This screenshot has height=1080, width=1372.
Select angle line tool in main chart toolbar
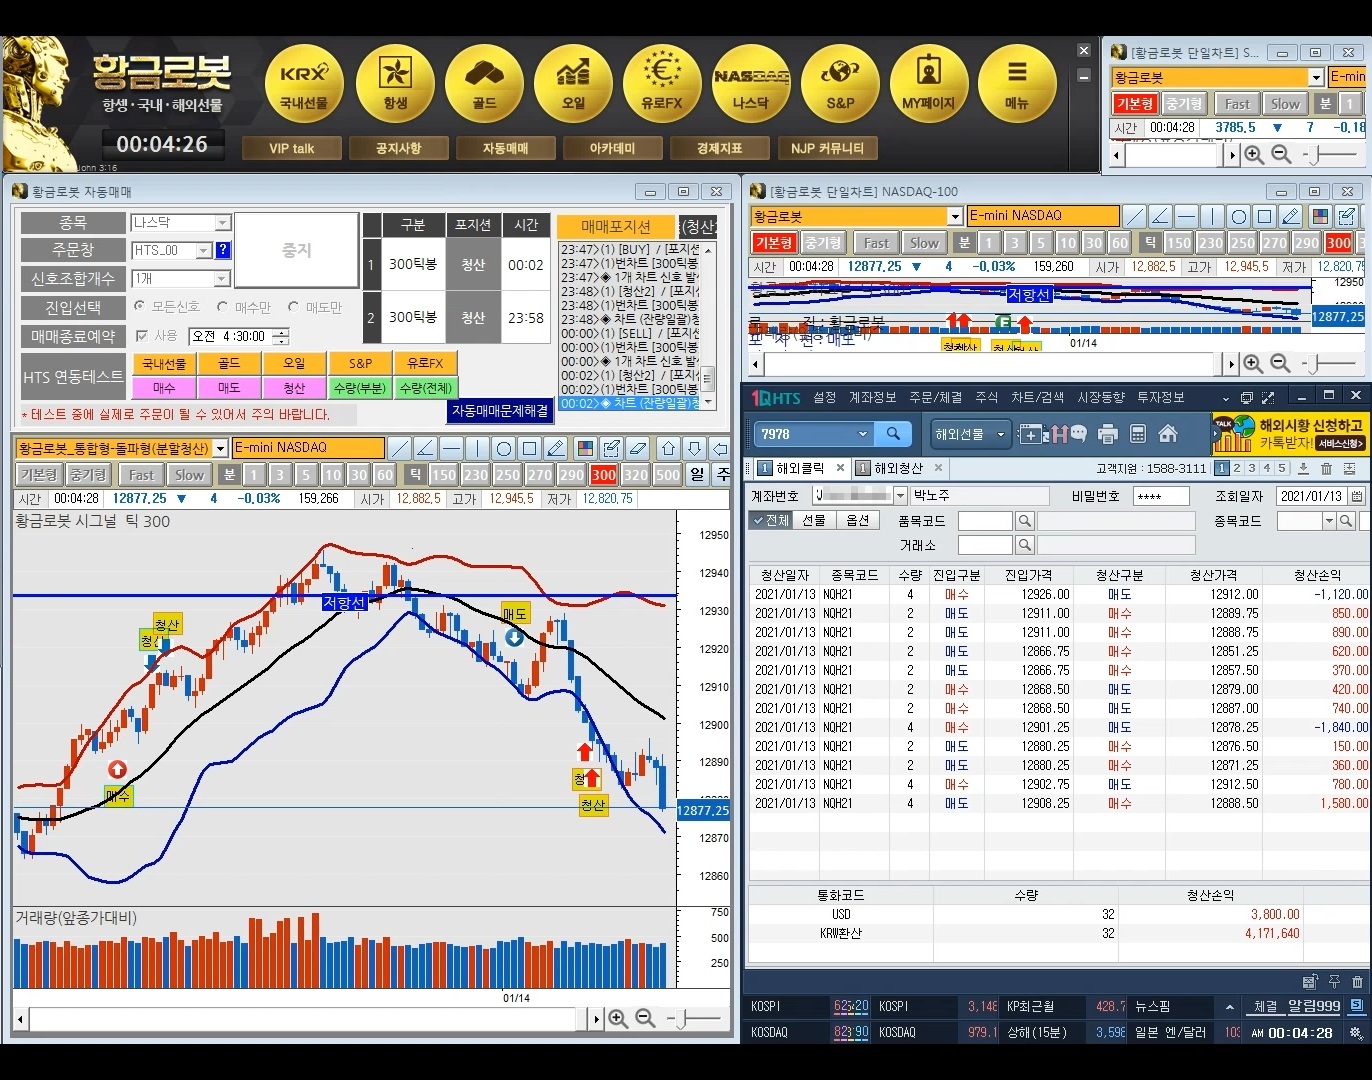425,448
